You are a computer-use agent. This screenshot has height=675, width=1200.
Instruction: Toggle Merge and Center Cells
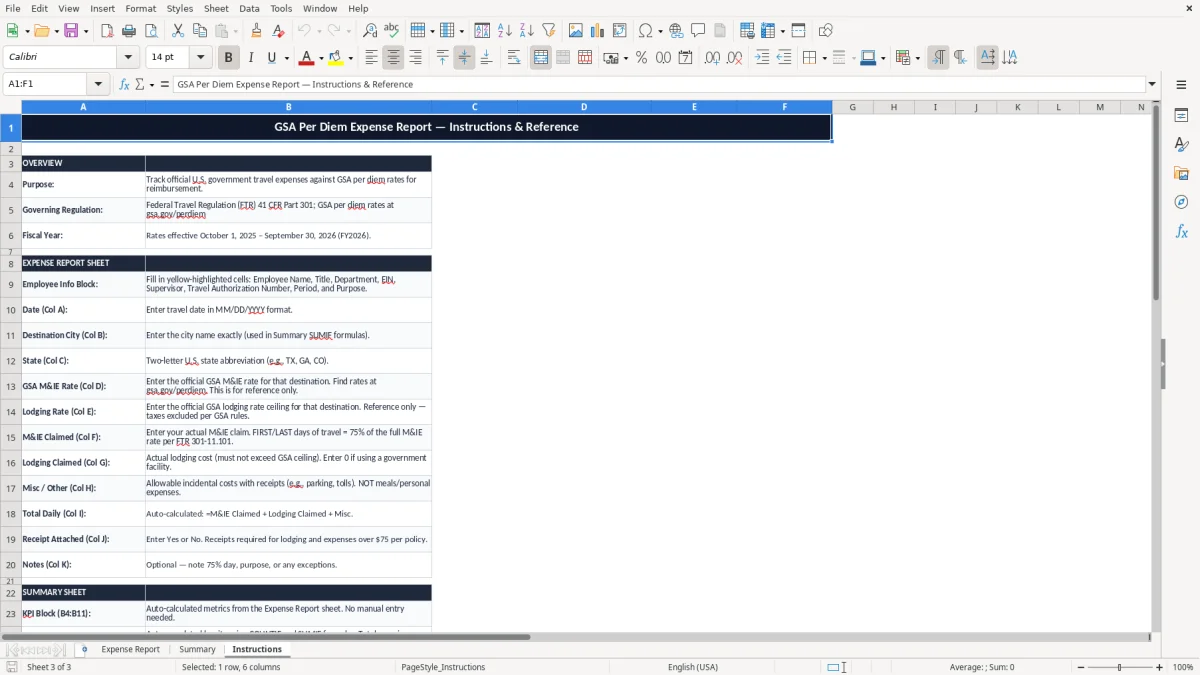[541, 58]
